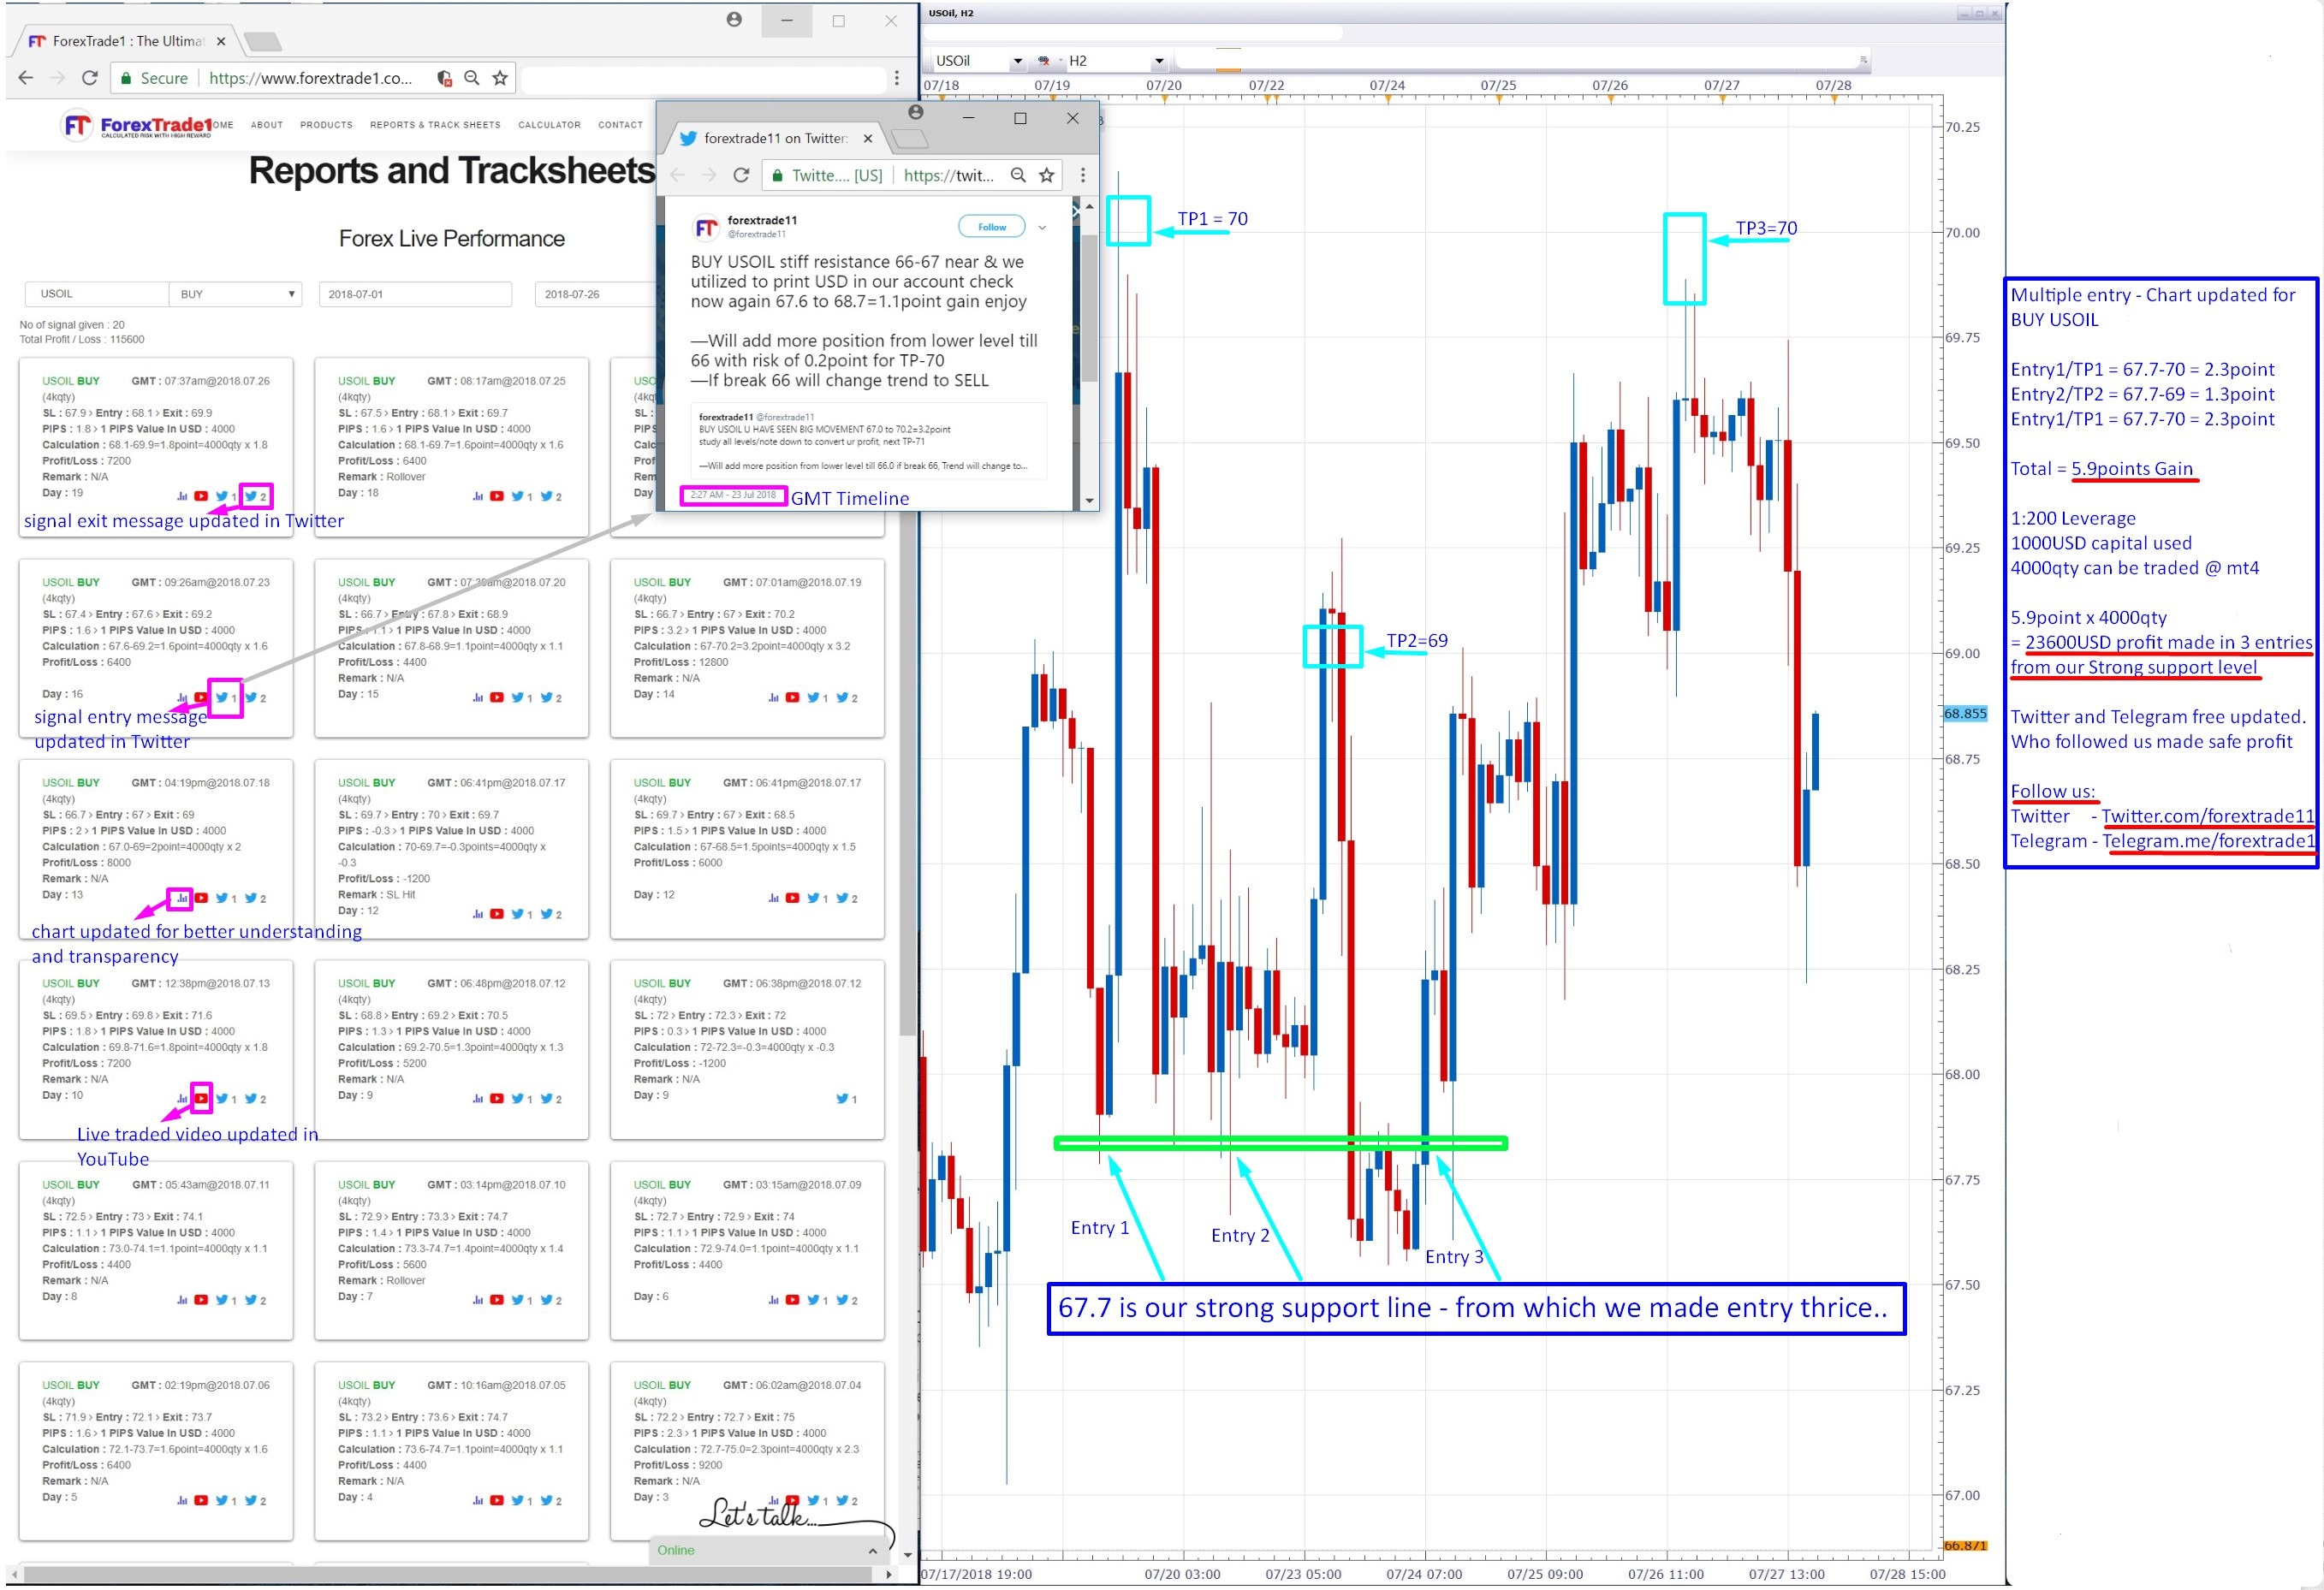The width and height of the screenshot is (2324, 1590).
Task: Open the YouTube icon on the SL Hit card
Action: [x=497, y=914]
